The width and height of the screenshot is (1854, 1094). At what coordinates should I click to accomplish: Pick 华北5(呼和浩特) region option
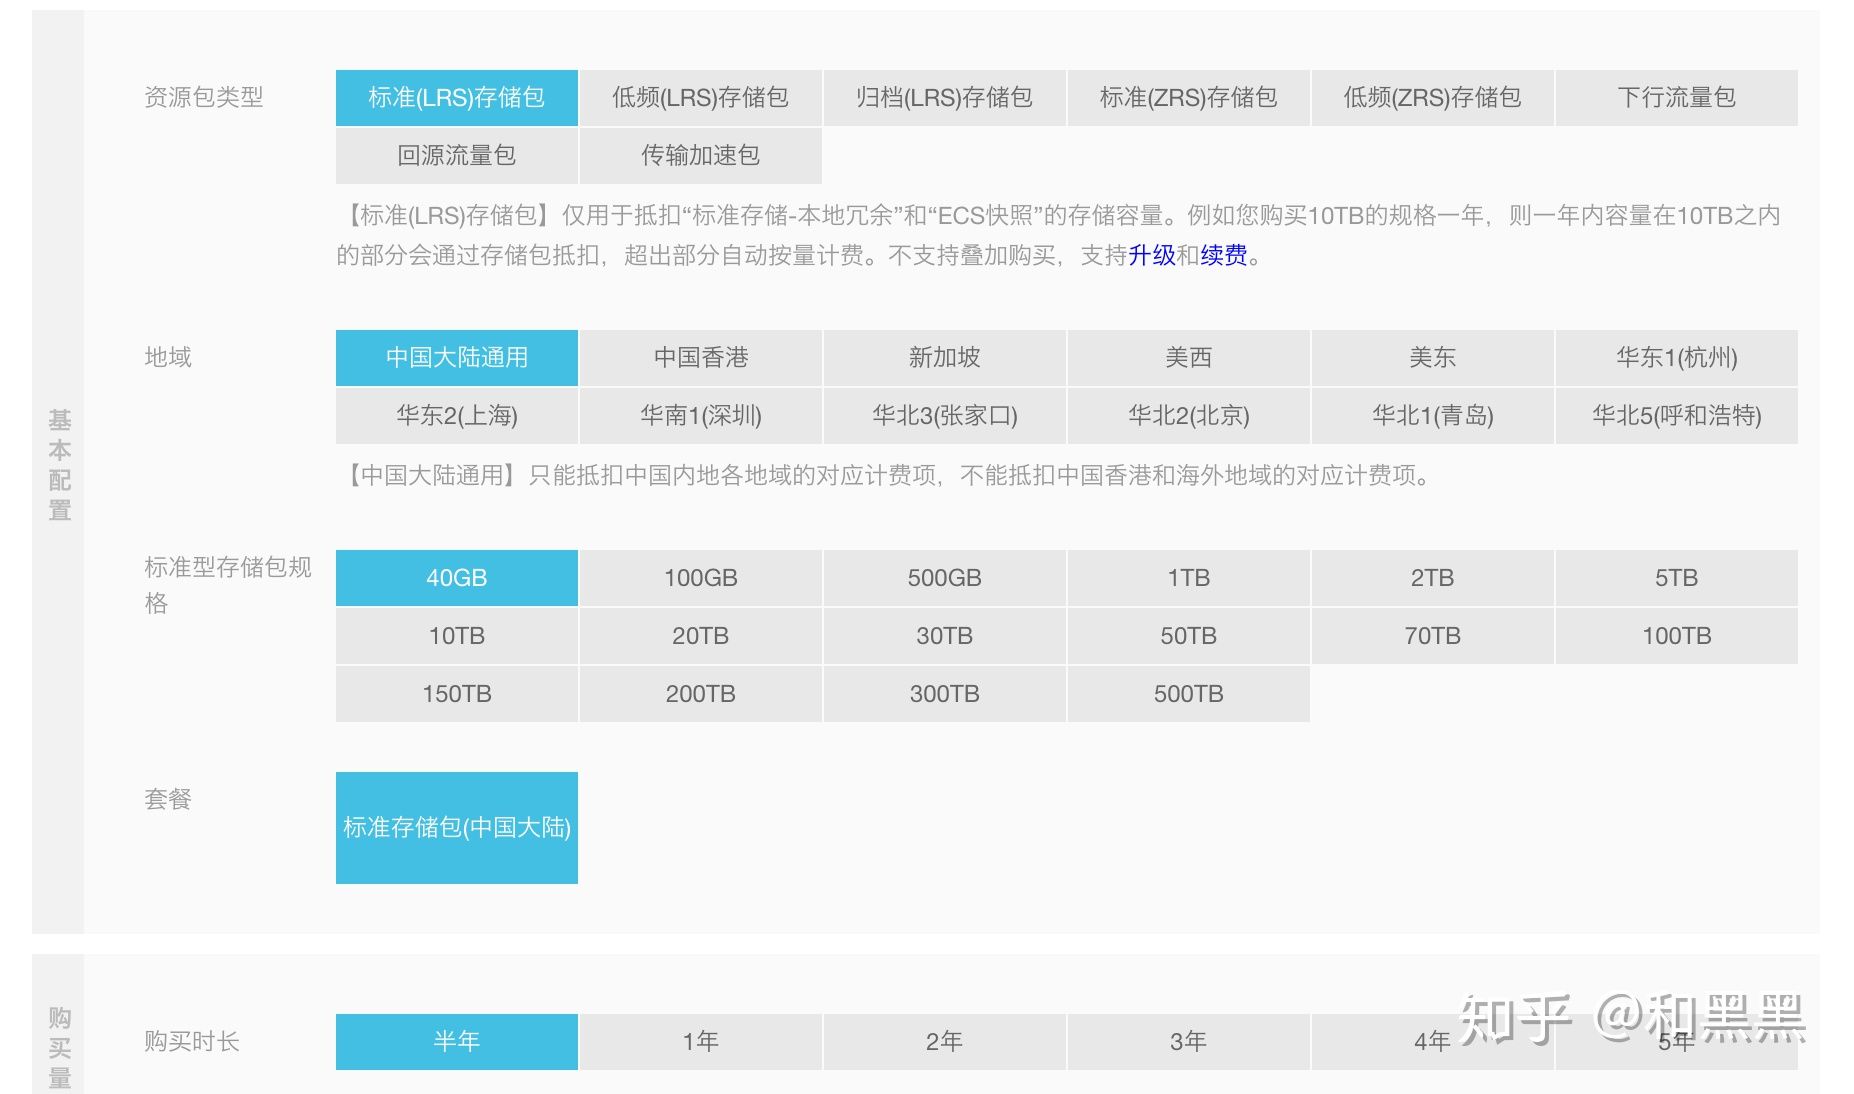(x=1676, y=416)
